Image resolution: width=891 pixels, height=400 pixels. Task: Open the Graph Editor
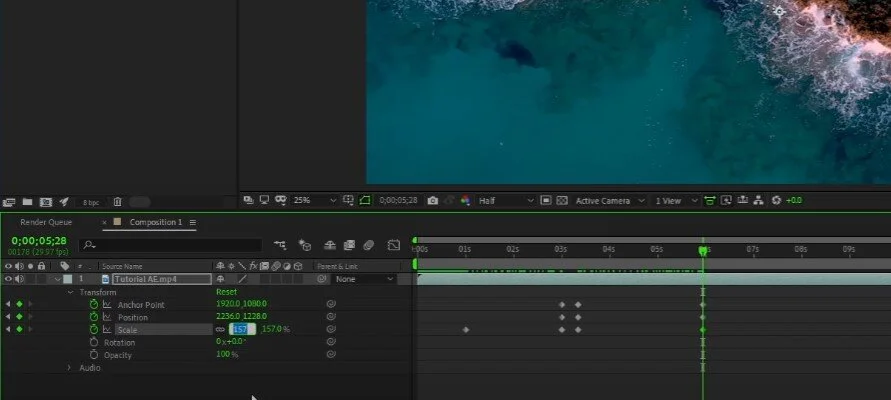394,245
